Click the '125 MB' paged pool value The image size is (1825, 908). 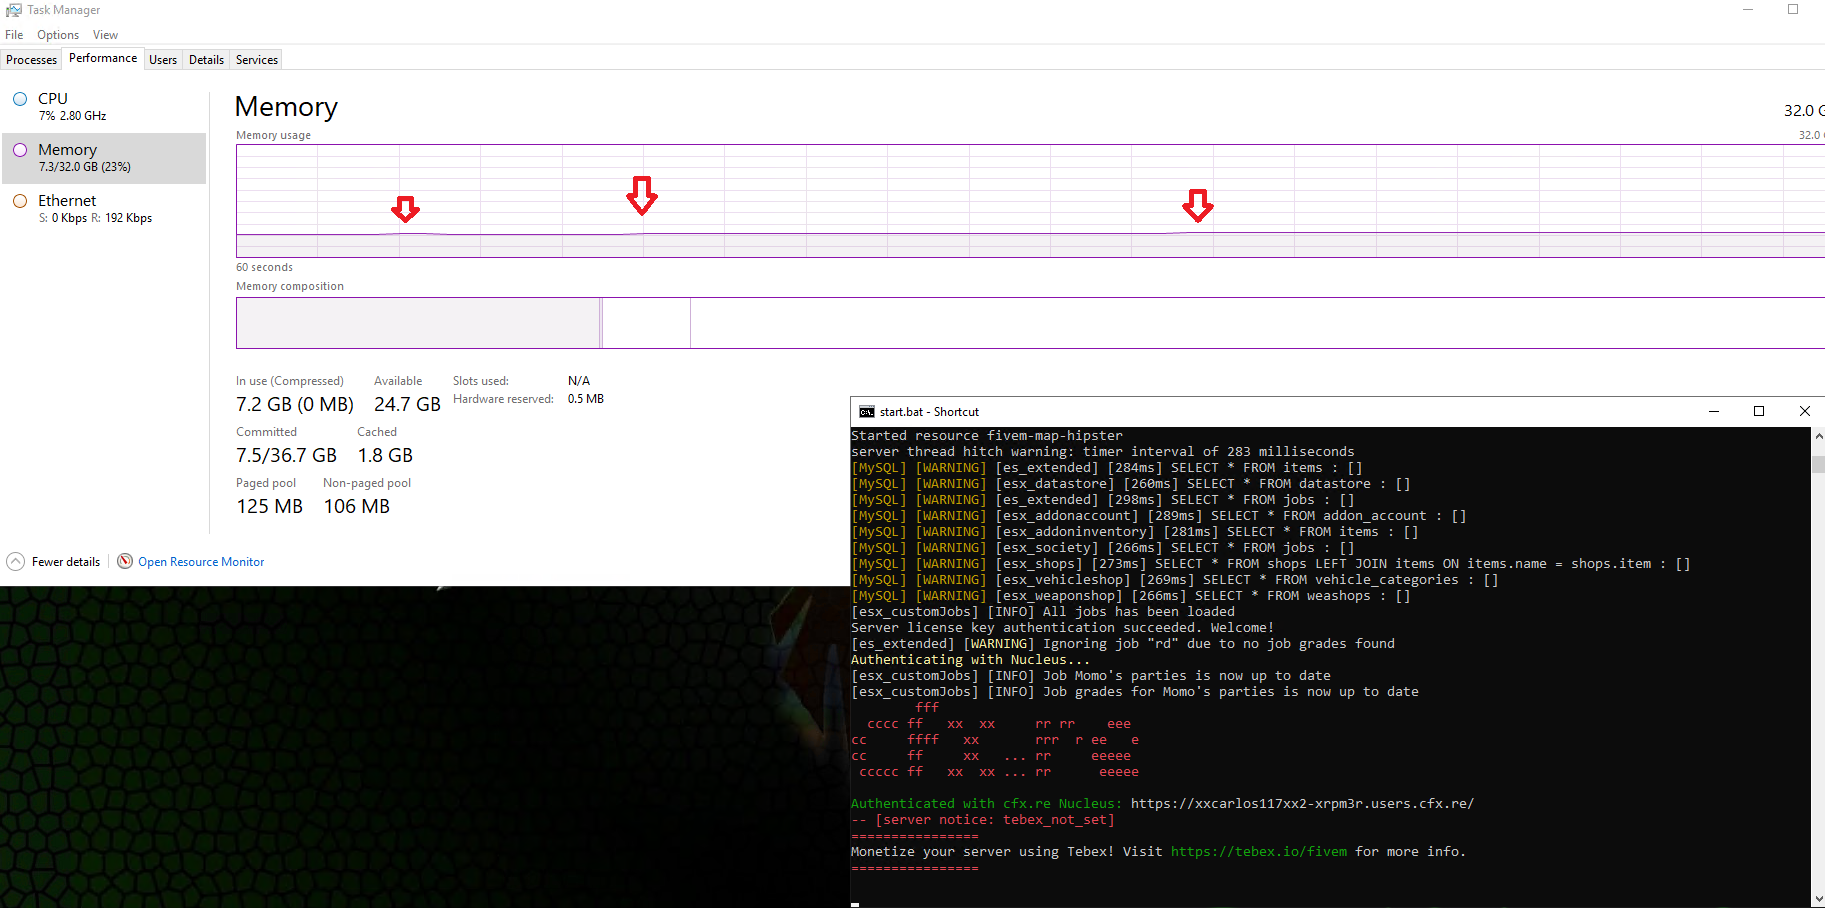tap(269, 506)
